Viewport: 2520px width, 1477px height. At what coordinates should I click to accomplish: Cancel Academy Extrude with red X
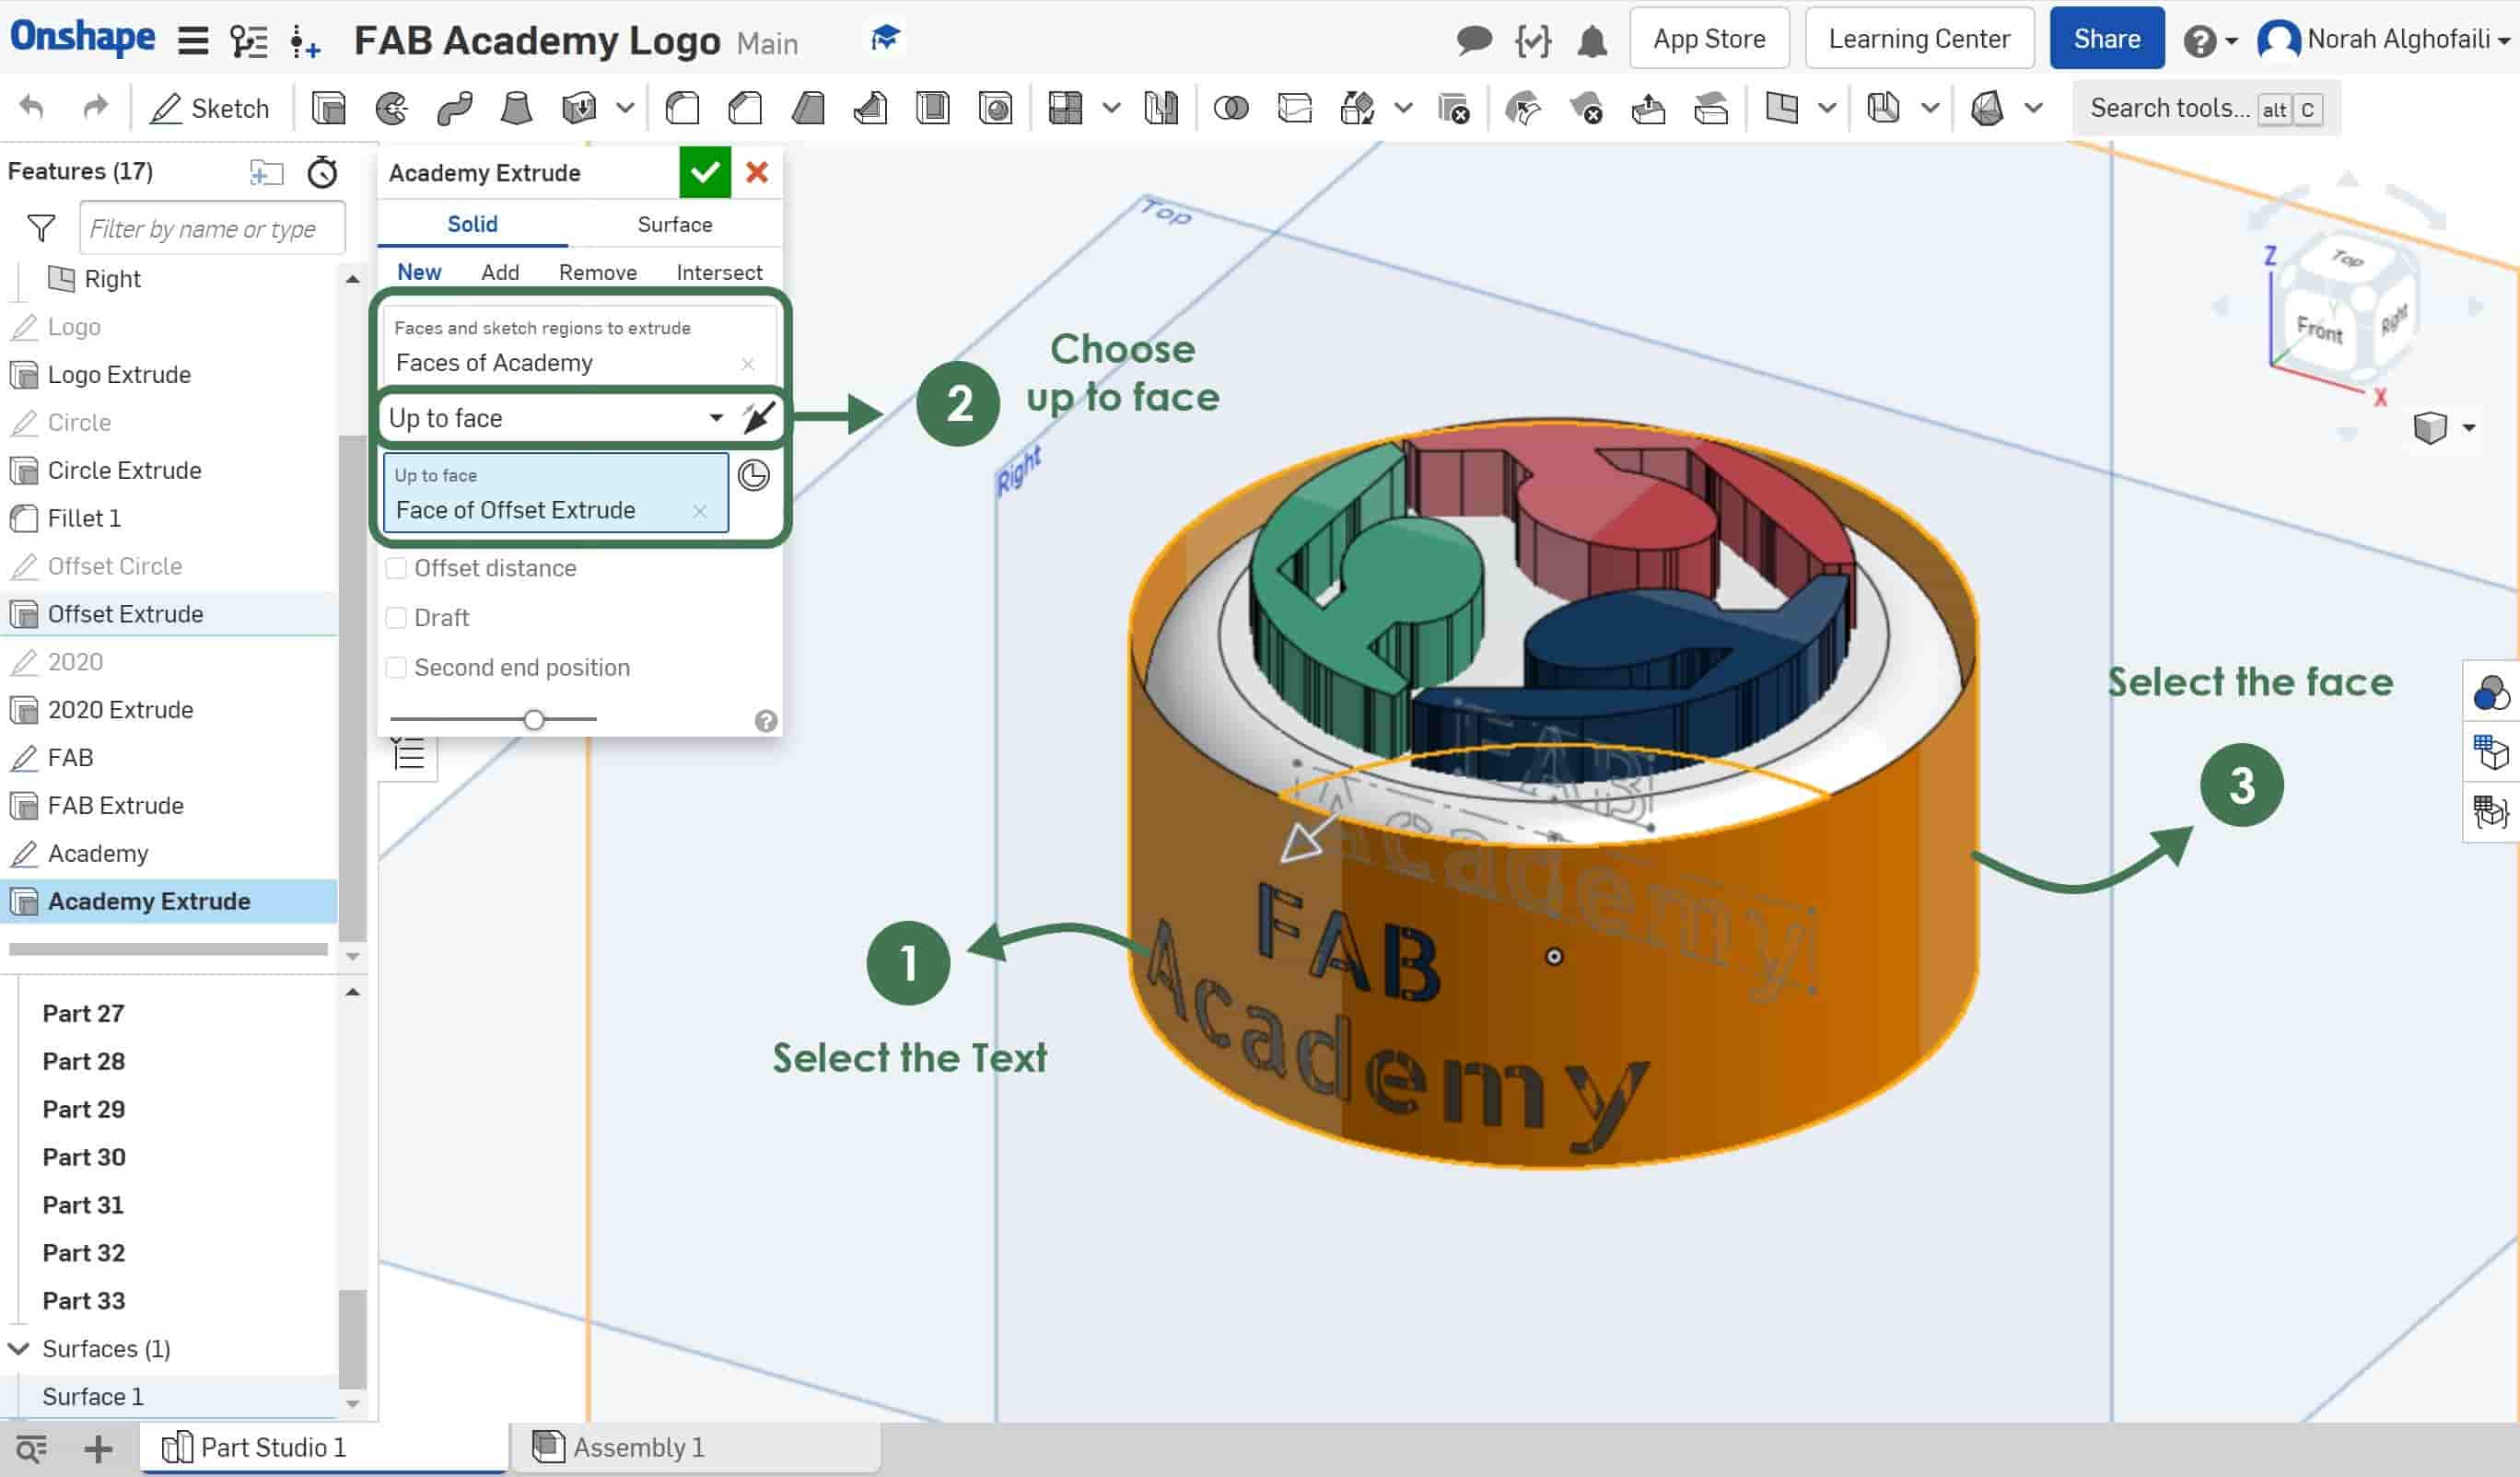(757, 172)
